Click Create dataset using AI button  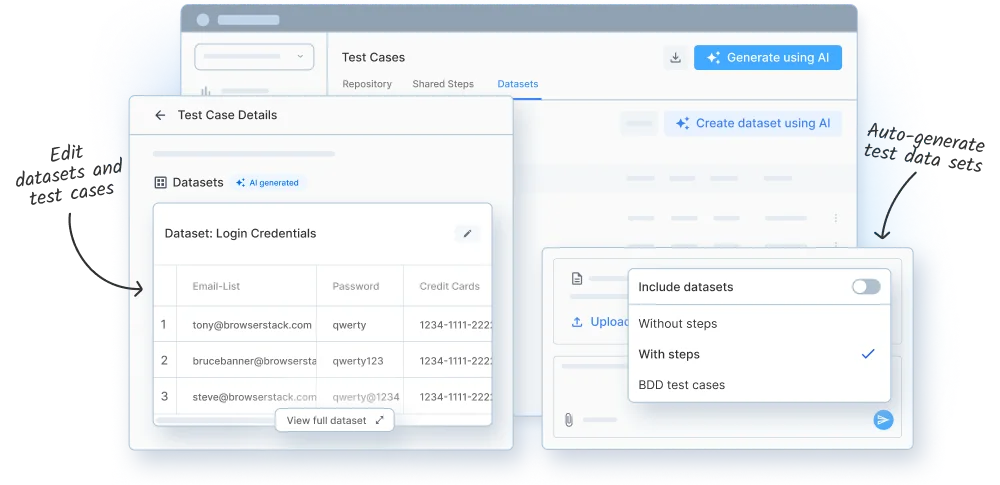[x=753, y=123]
